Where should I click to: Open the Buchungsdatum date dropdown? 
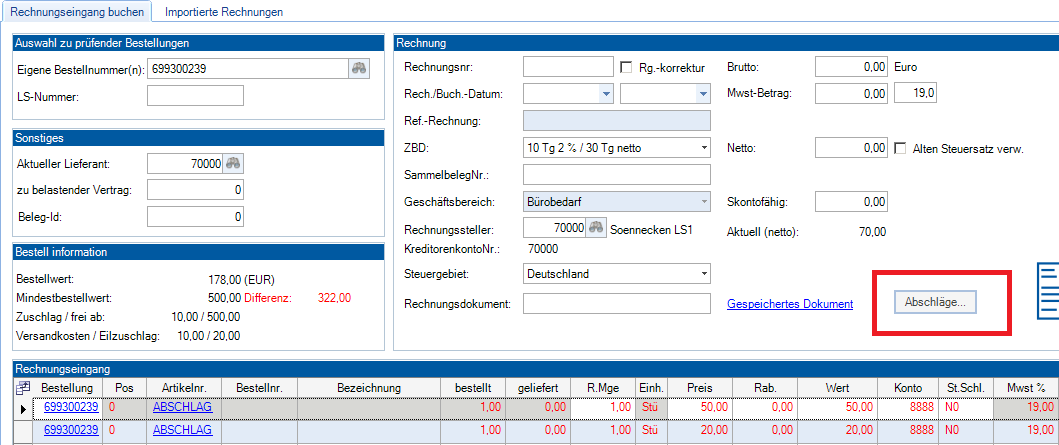pos(702,94)
